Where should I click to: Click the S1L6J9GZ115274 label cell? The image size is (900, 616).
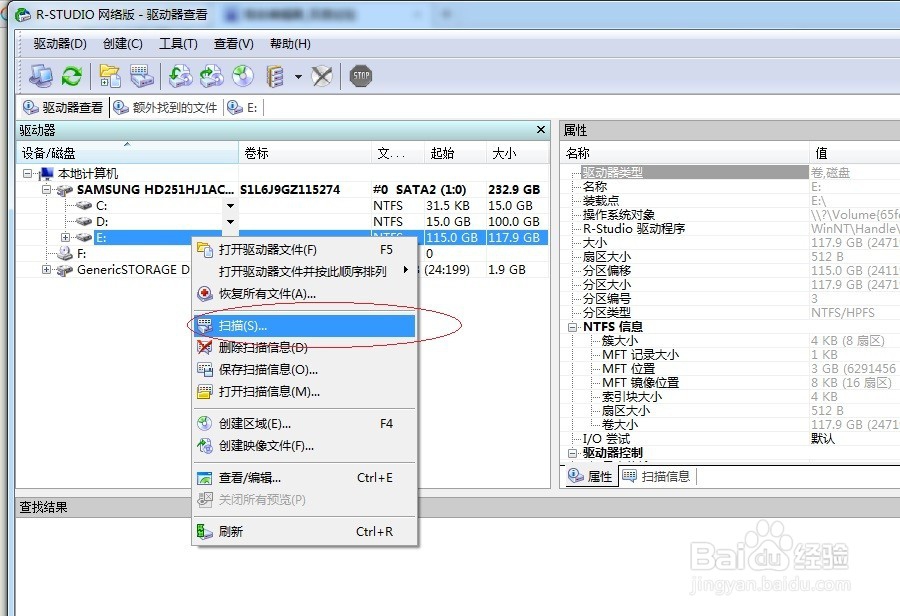[290, 189]
